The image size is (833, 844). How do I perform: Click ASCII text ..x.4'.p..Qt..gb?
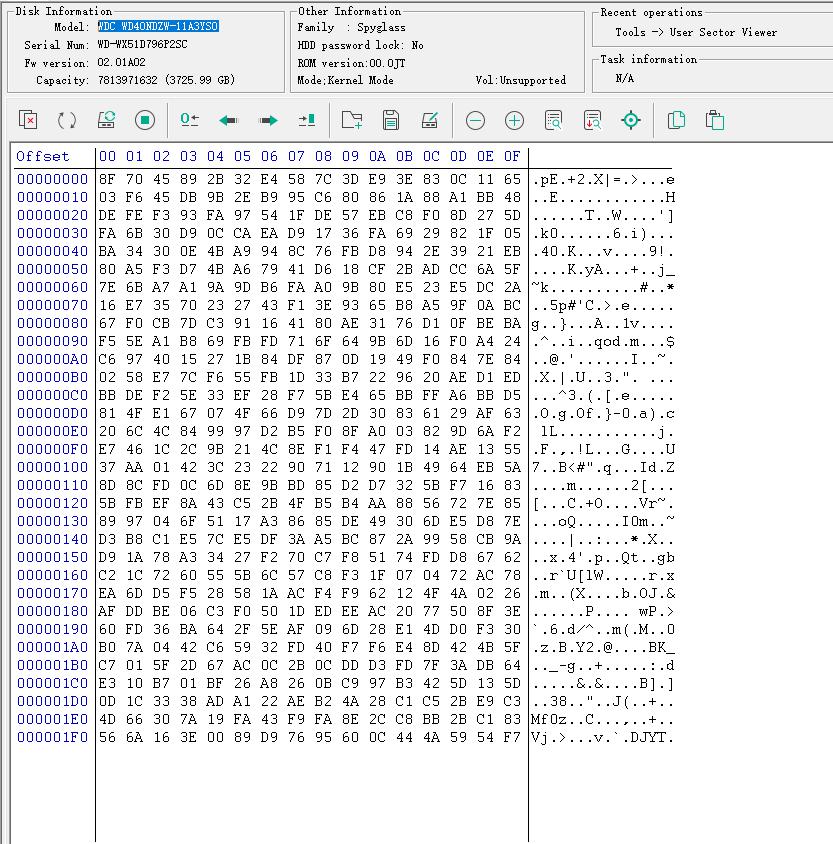point(603,557)
